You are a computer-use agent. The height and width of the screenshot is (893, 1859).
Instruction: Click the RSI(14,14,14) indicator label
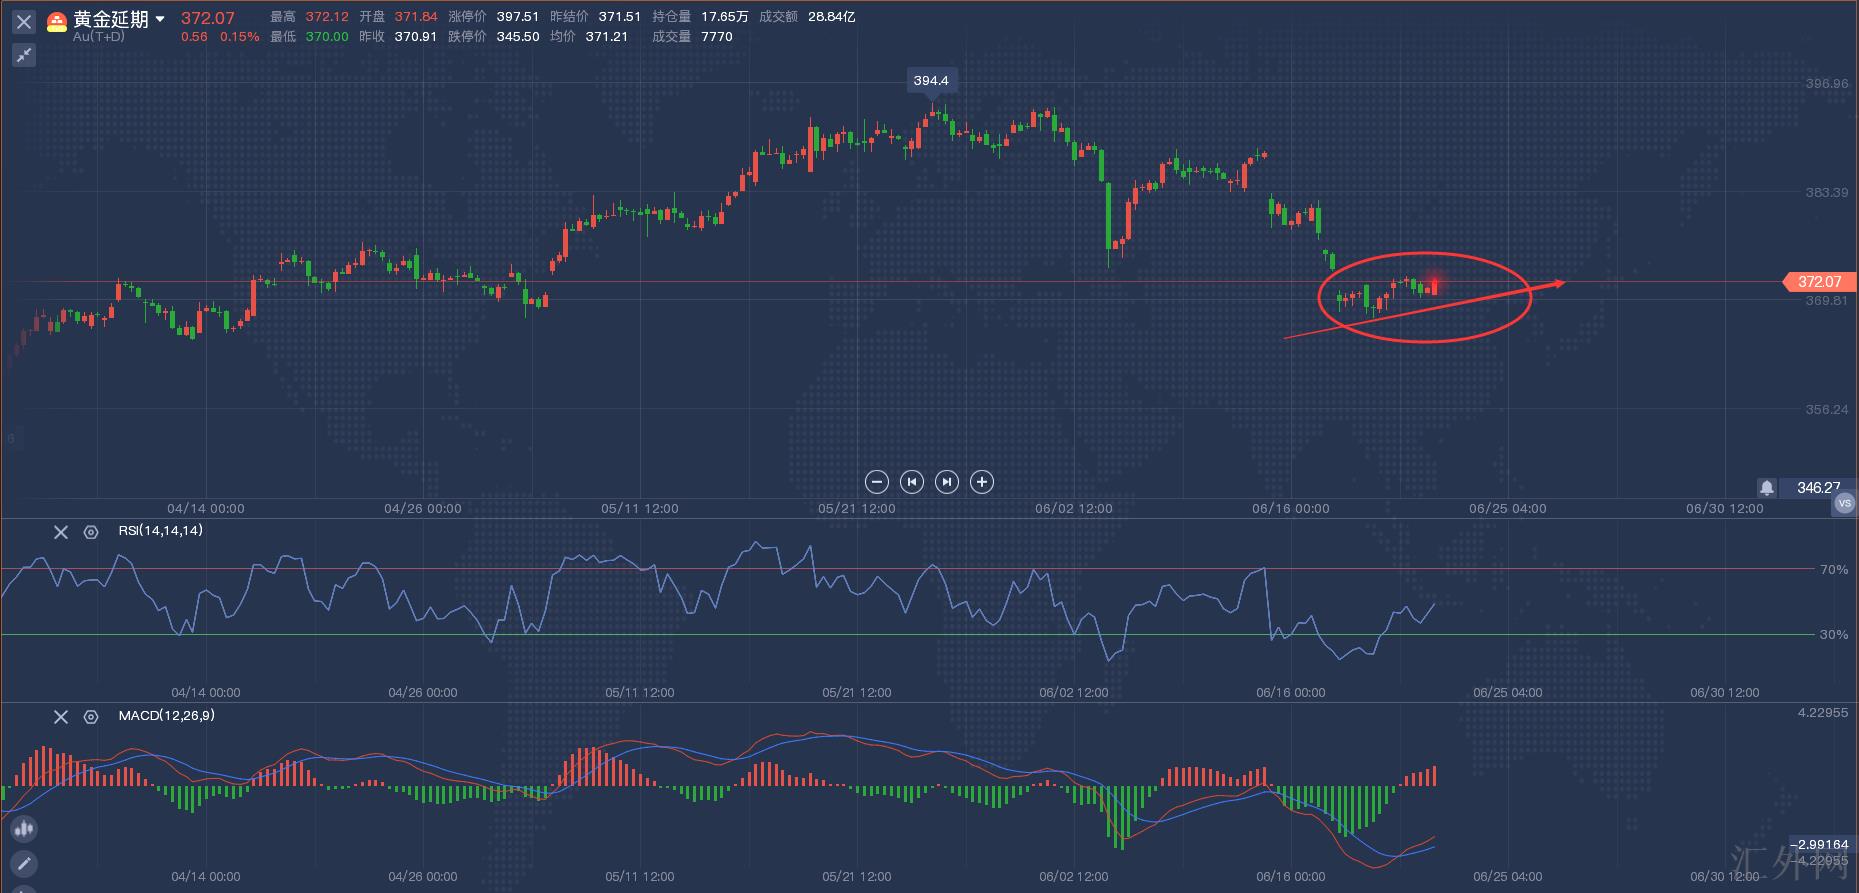click(x=160, y=531)
